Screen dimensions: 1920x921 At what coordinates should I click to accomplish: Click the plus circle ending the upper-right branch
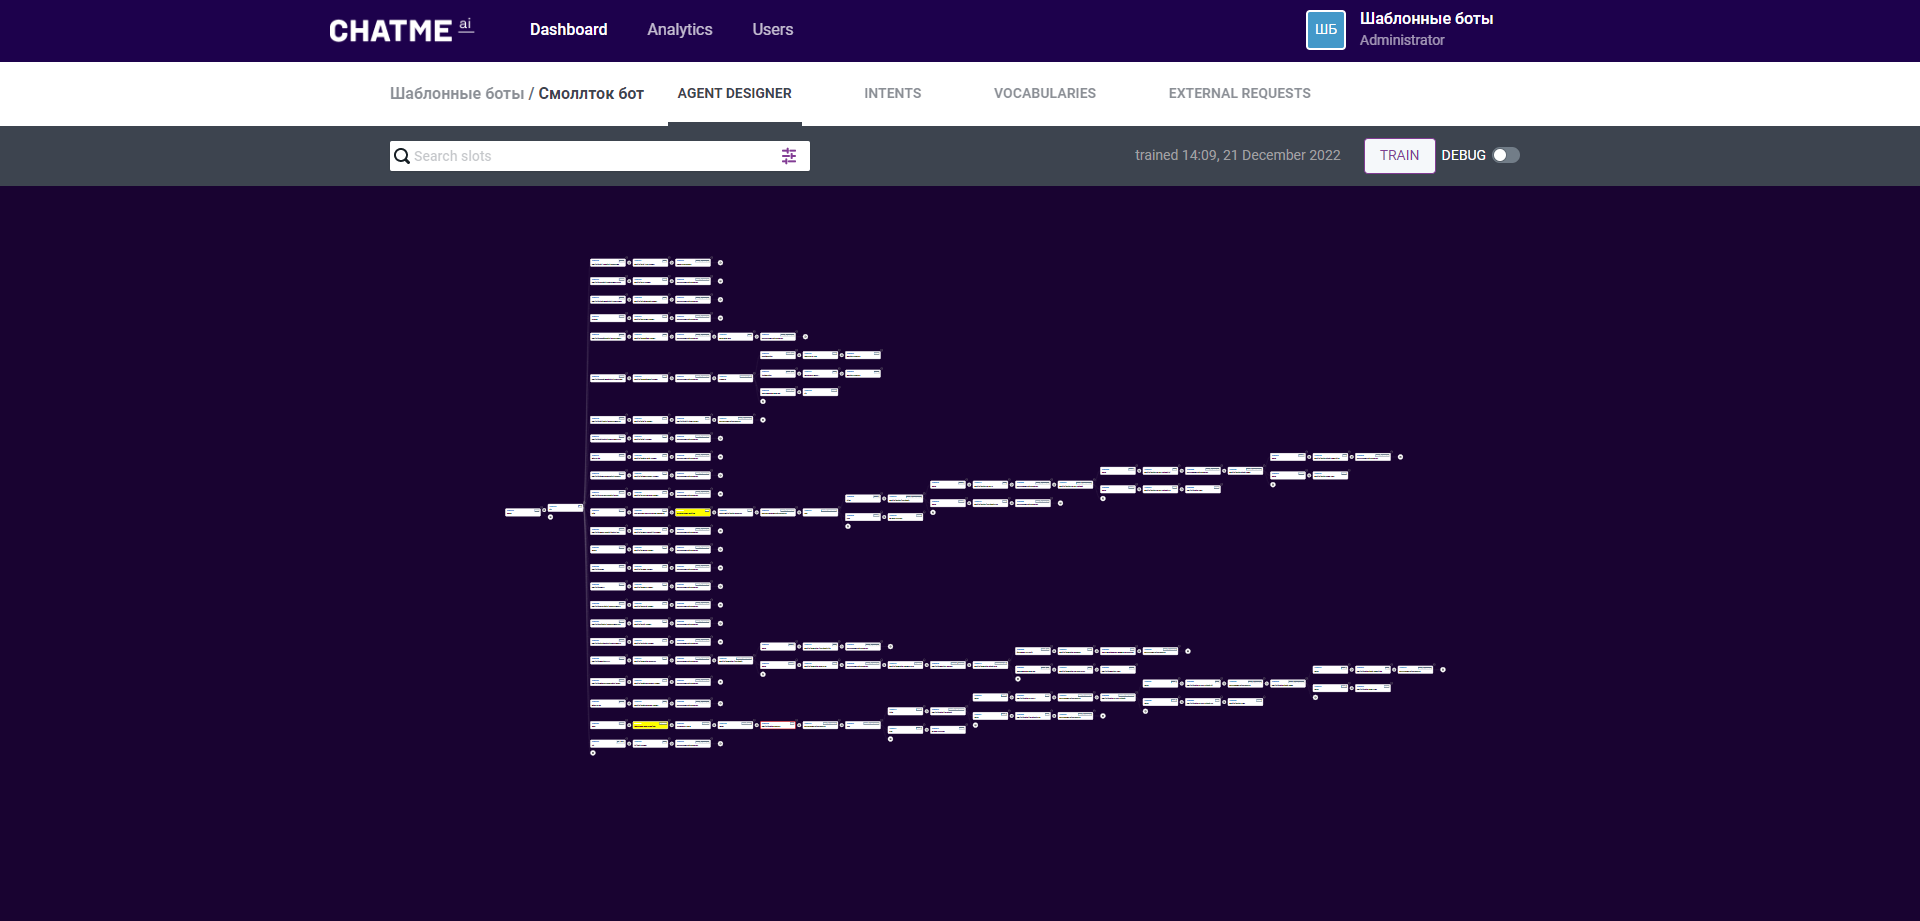click(1400, 457)
